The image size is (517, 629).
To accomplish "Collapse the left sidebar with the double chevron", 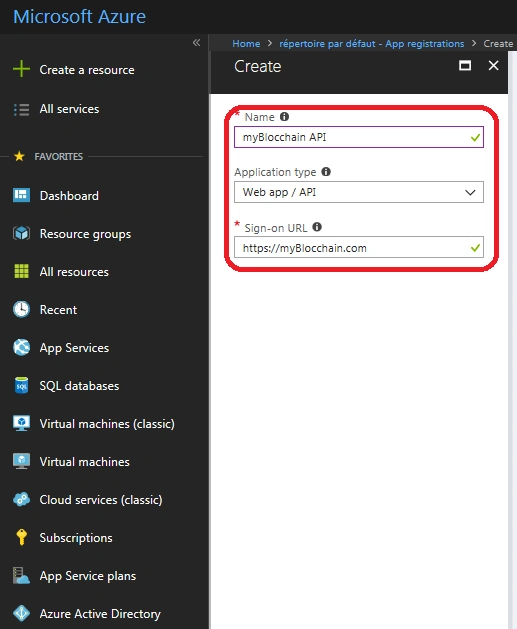I will coord(196,43).
